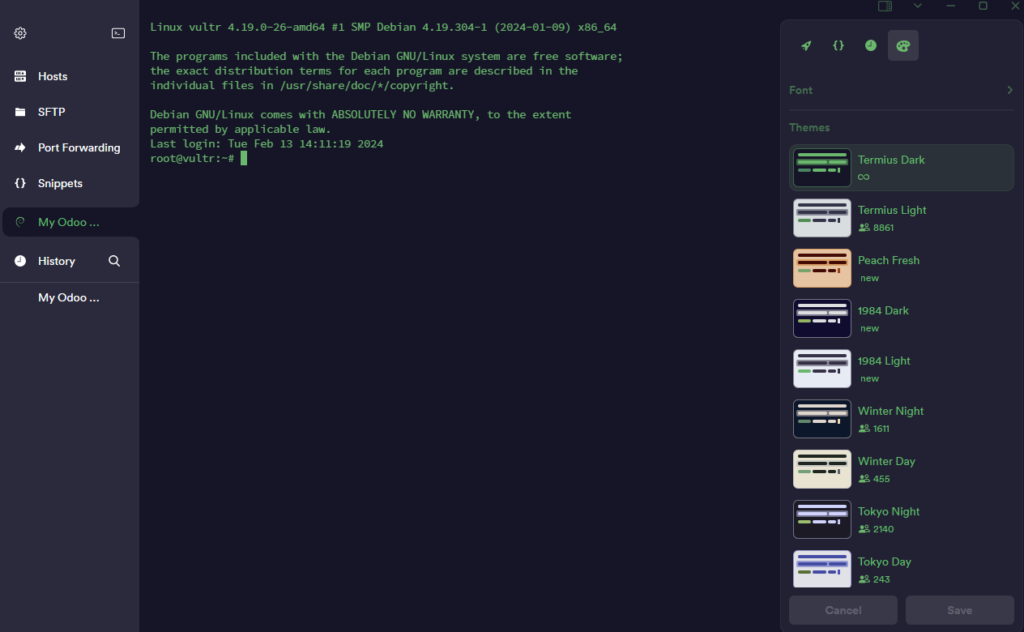Screen dimensions: 1024x632
Task: Cancel the theme changes
Action: pyautogui.click(x=843, y=610)
